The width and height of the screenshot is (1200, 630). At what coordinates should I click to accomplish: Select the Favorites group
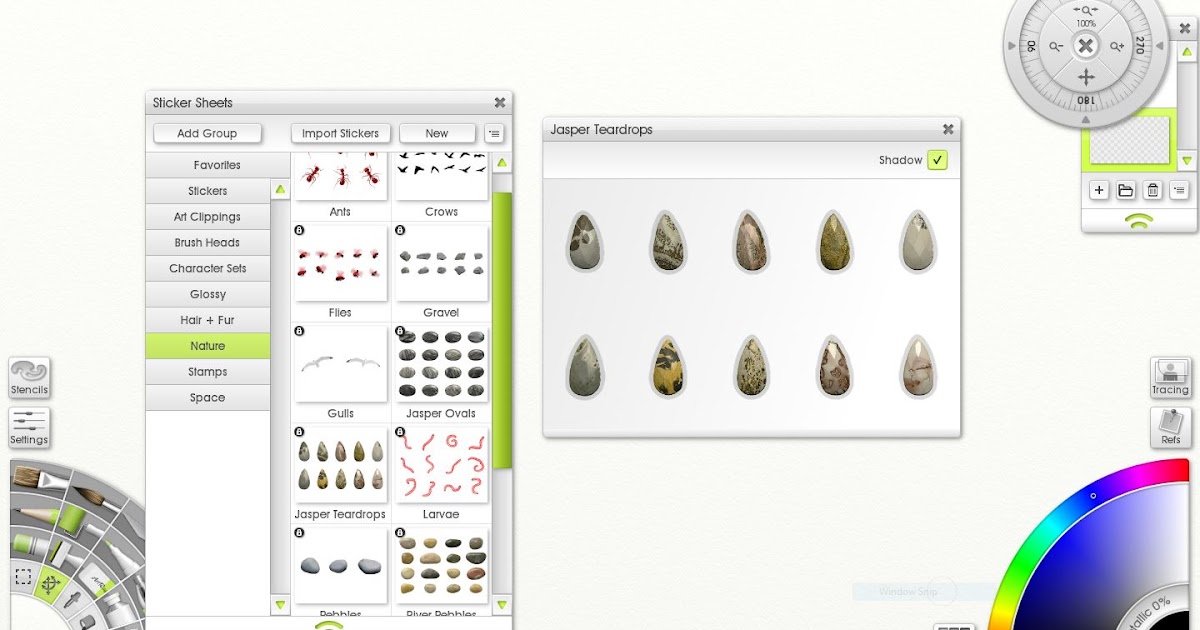[x=218, y=165]
